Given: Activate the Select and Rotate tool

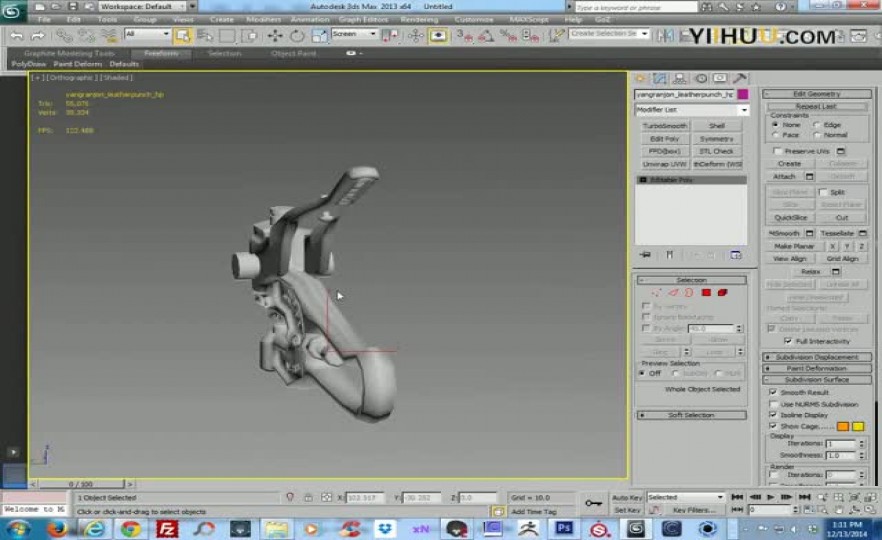Looking at the screenshot, I should click(297, 36).
